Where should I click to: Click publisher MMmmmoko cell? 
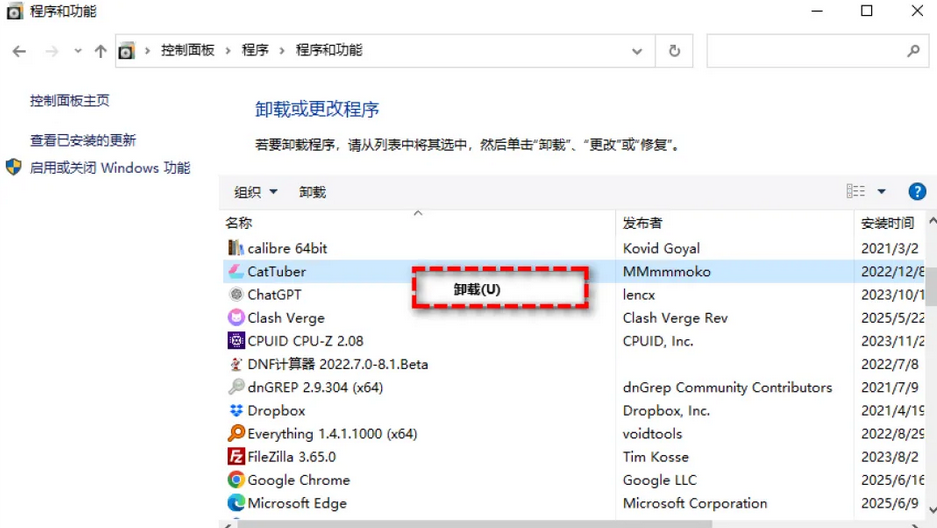coord(666,271)
